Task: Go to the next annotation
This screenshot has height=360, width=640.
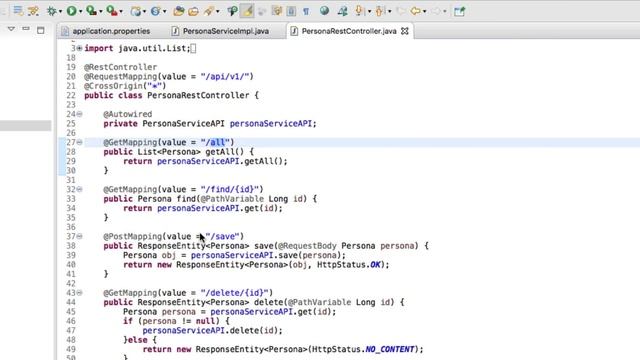Action: point(359,11)
